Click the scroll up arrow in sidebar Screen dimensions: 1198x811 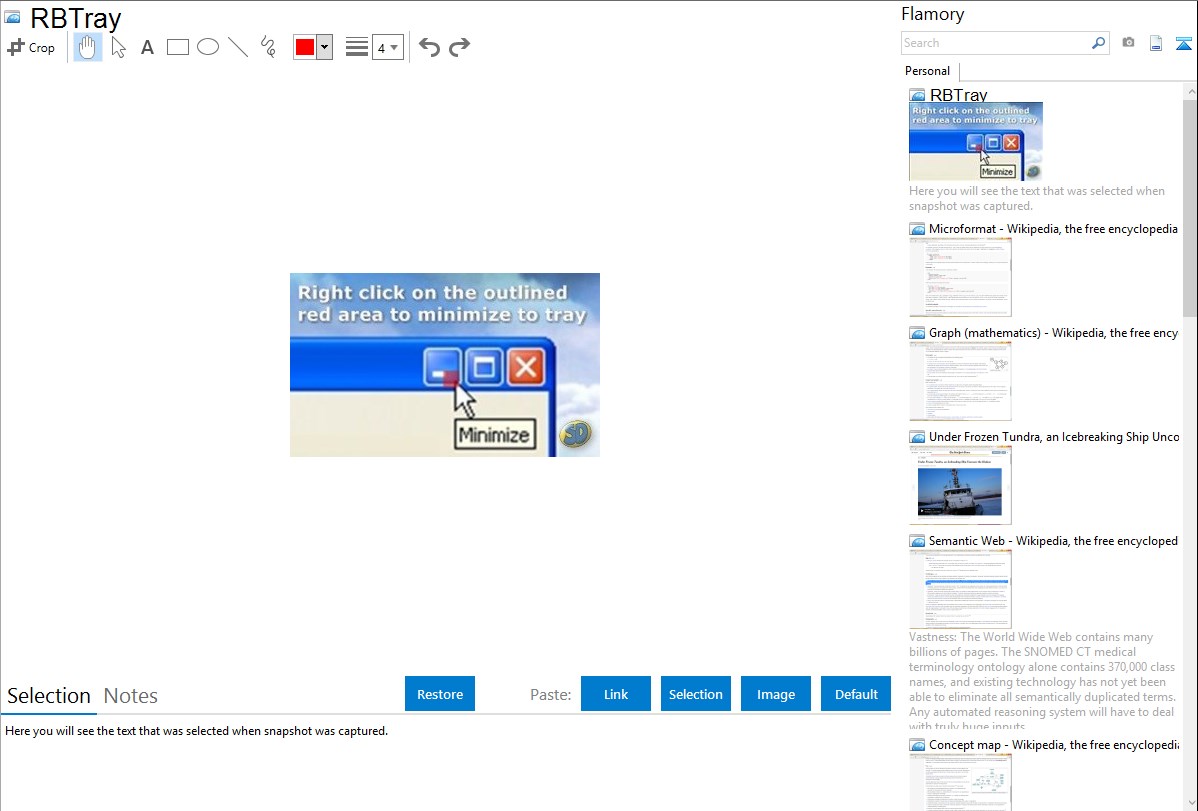click(1190, 91)
